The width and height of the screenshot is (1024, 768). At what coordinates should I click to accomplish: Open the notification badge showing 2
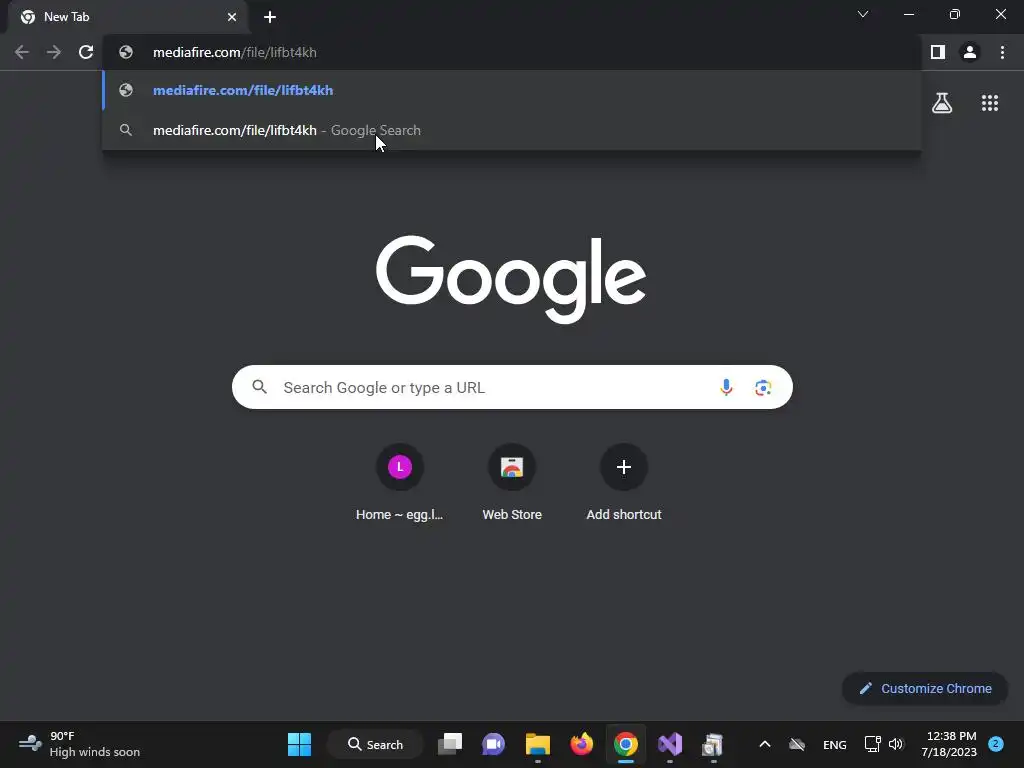point(996,744)
